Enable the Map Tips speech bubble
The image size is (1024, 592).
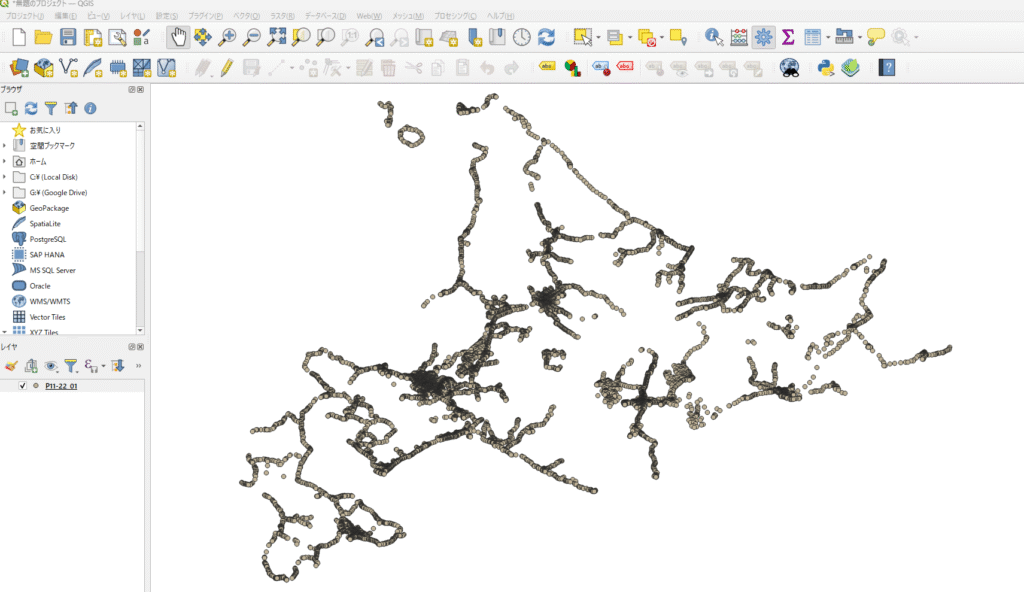876,37
